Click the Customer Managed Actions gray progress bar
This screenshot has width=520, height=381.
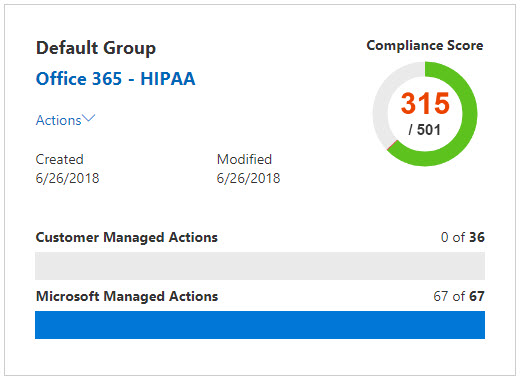(260, 266)
